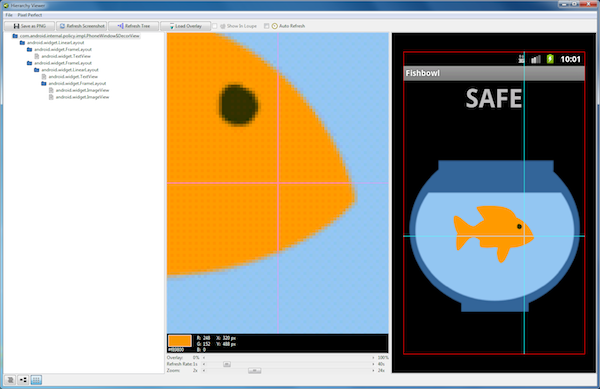Click the Refresh Screenshot button
The width and height of the screenshot is (600, 389).
click(82, 26)
